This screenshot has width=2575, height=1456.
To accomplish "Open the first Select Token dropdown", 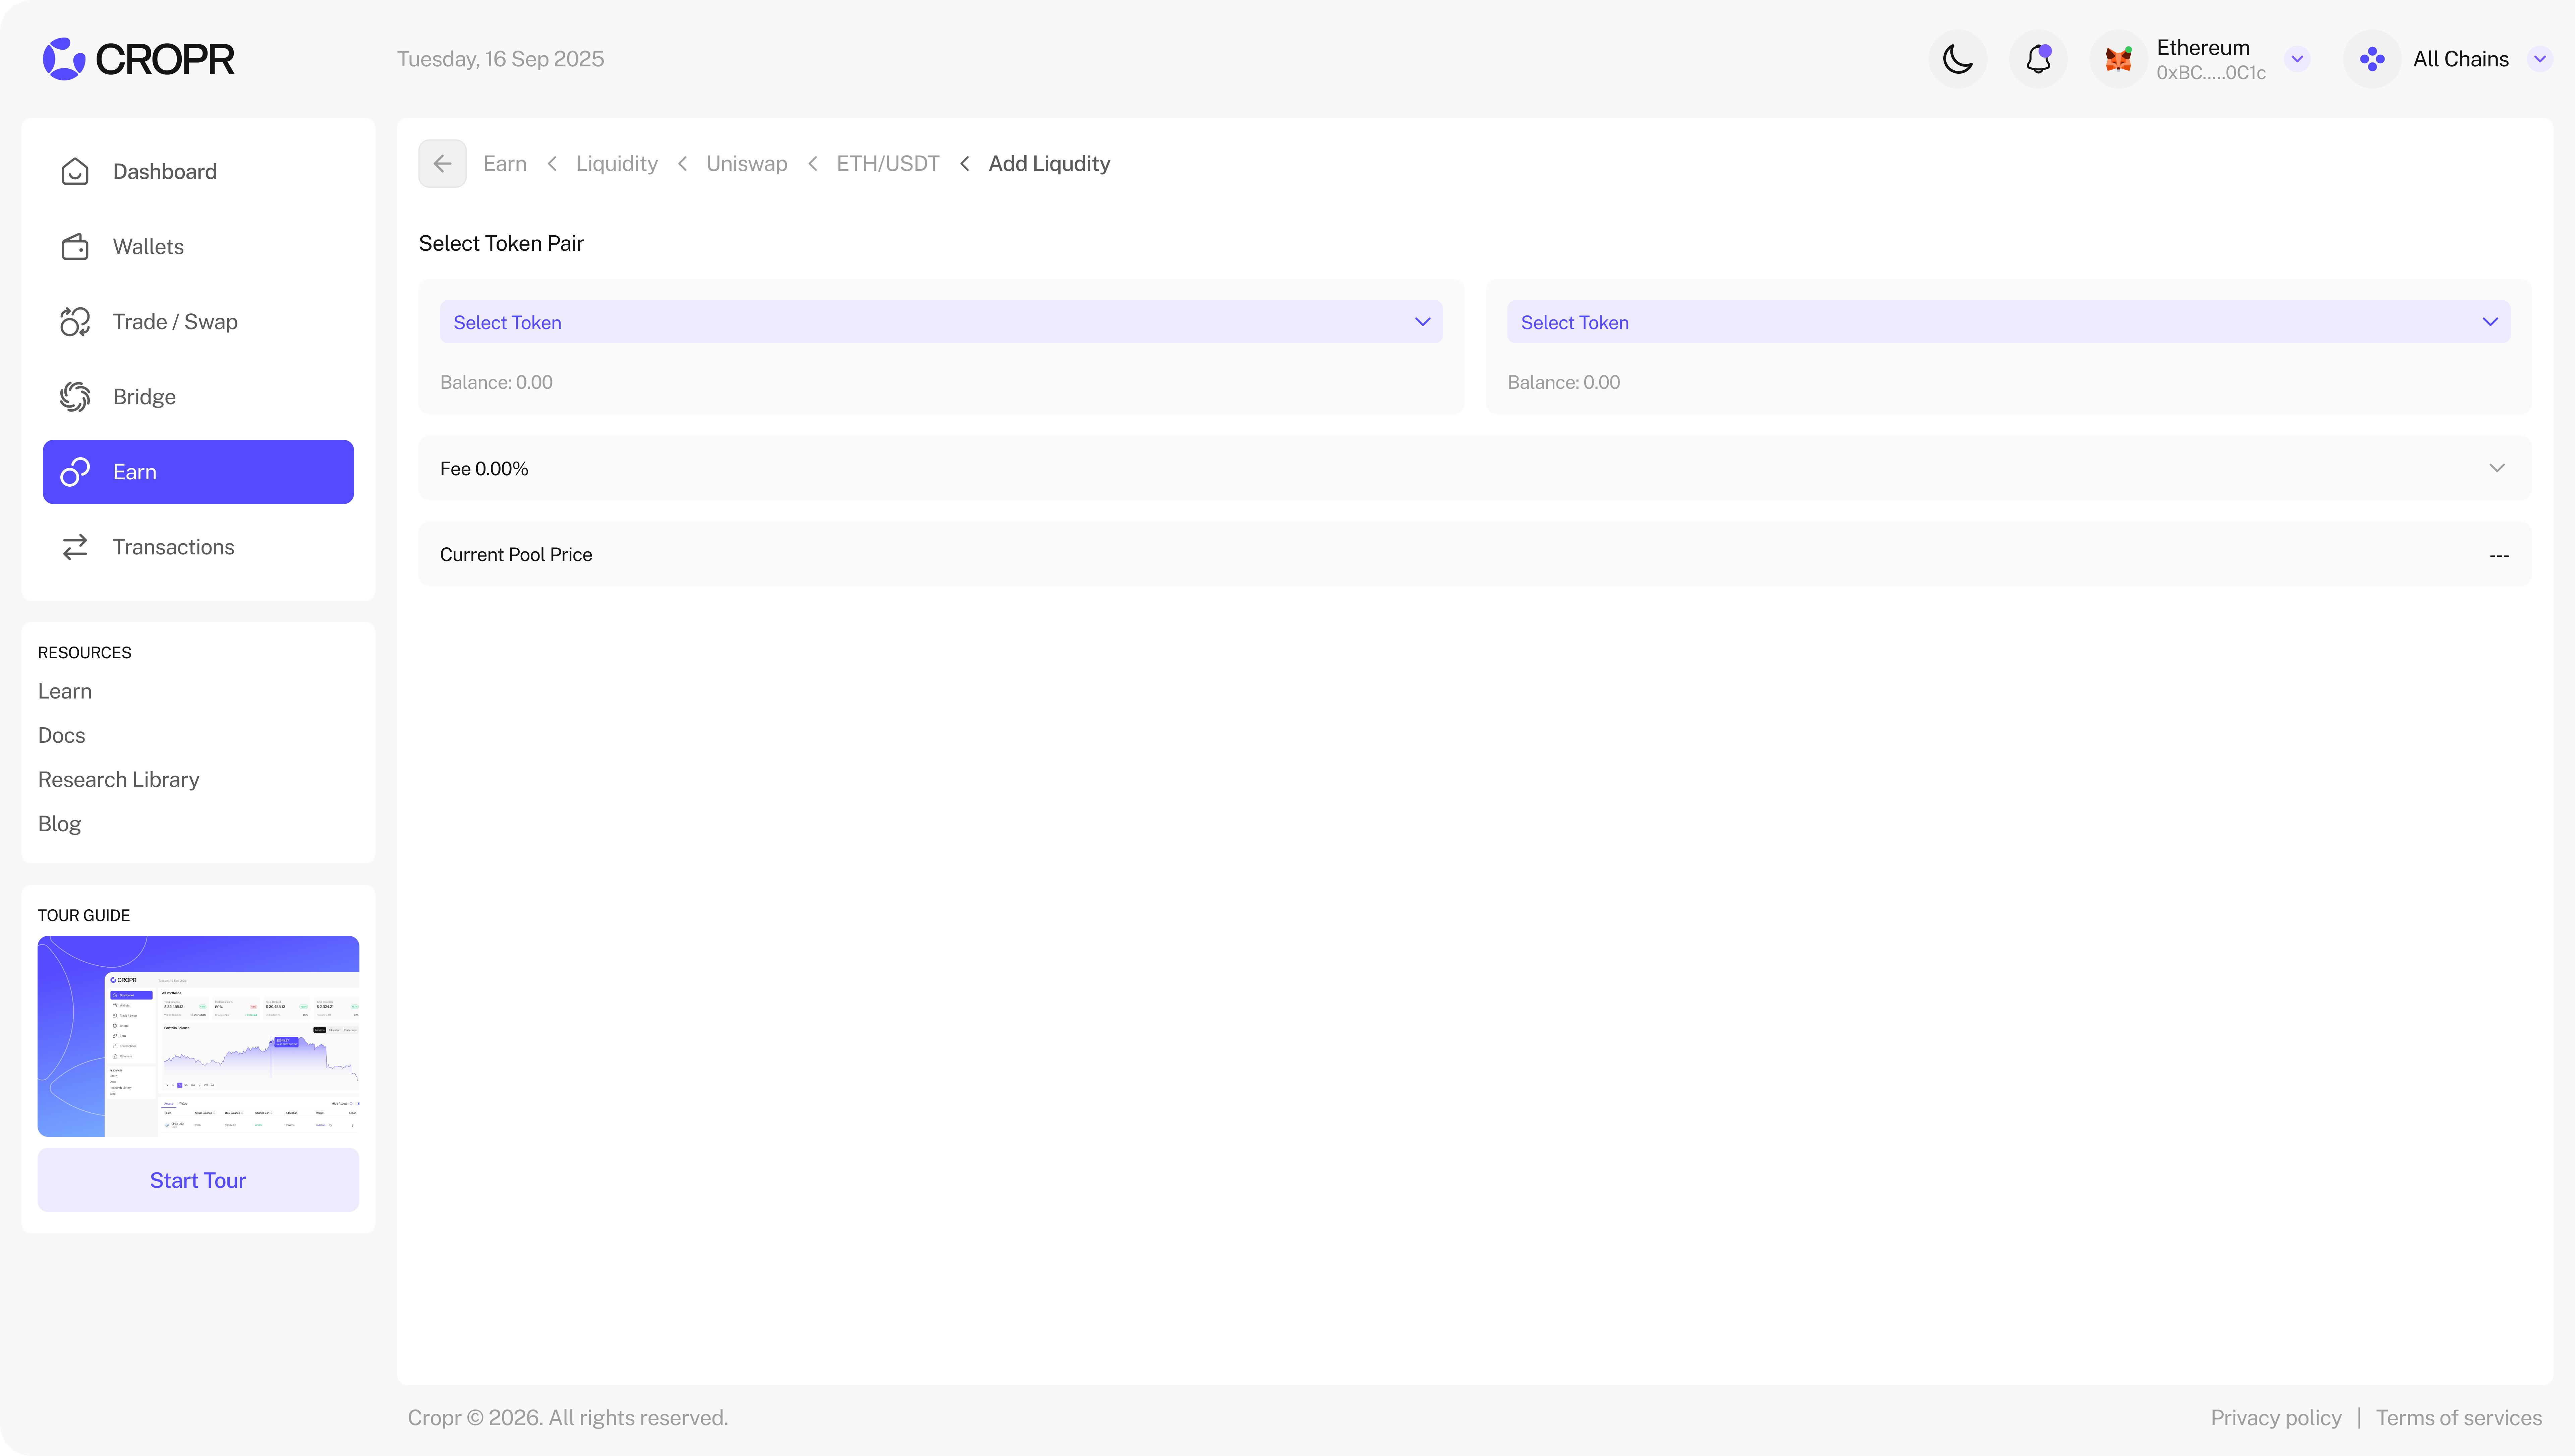I will click(941, 322).
